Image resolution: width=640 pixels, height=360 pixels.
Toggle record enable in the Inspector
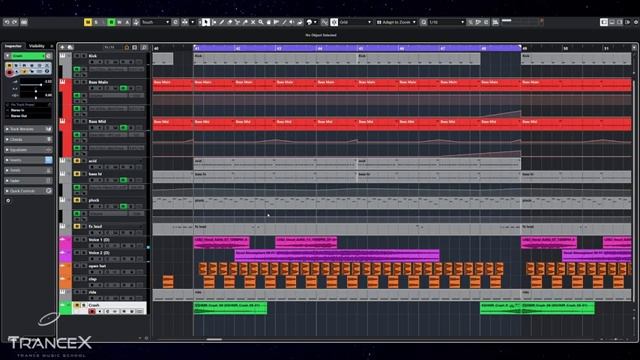click(9, 72)
